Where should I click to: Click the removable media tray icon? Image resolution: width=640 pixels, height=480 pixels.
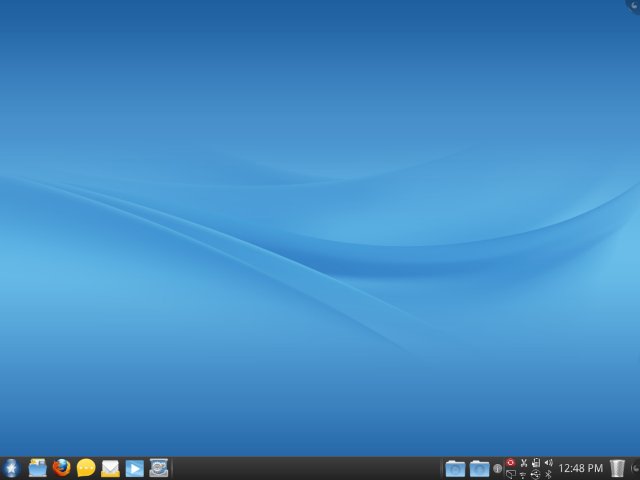tap(536, 463)
